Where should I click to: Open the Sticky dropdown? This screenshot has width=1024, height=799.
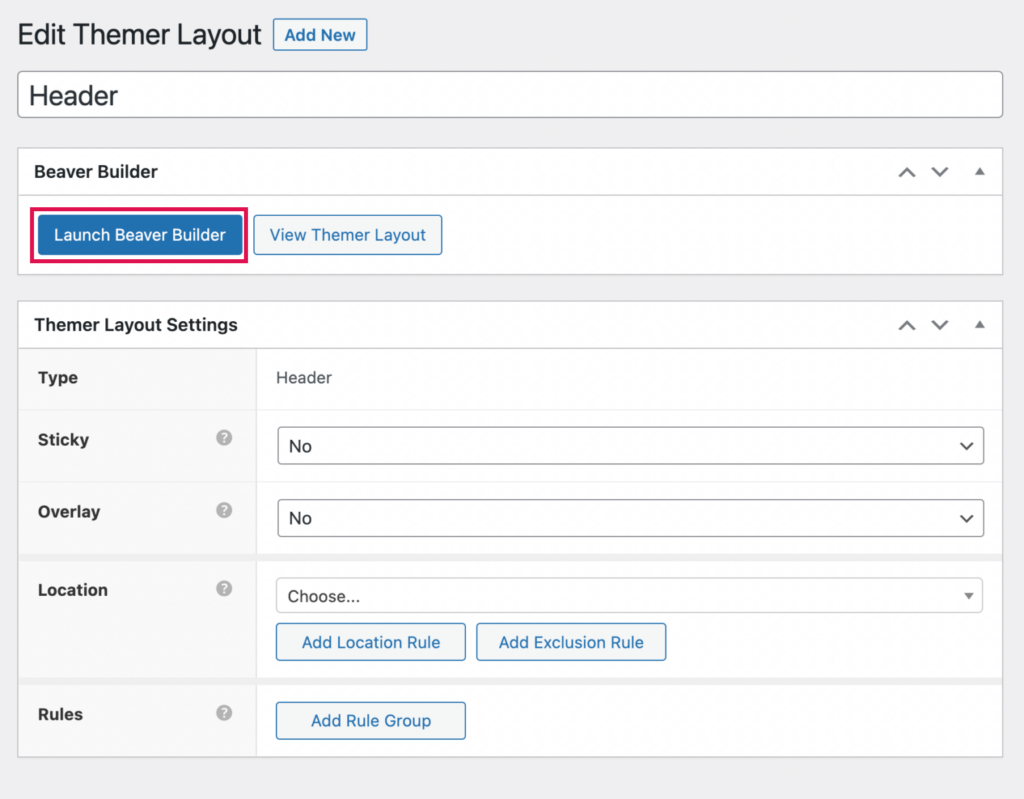[x=630, y=446]
